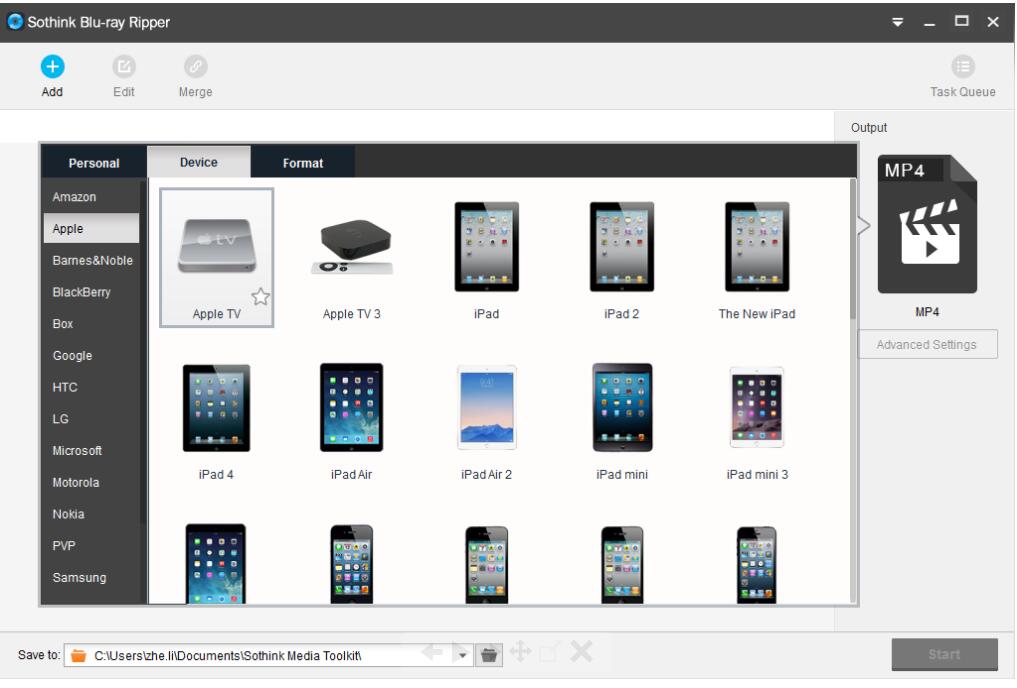This screenshot has width=1017, height=688.
Task: Open the LG device category
Action: tap(91, 419)
